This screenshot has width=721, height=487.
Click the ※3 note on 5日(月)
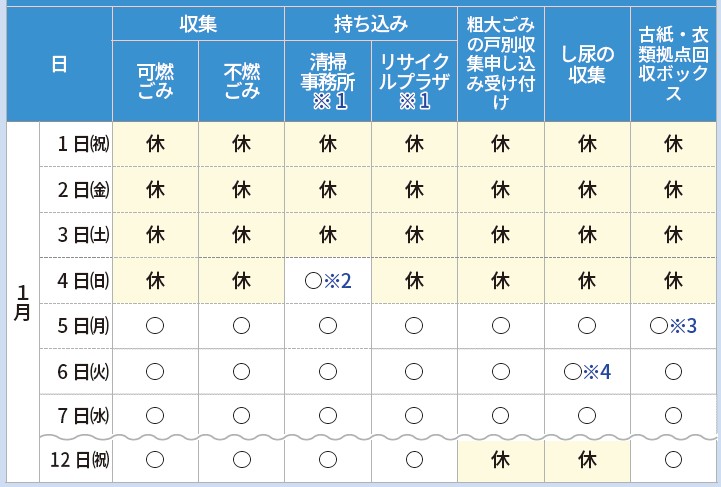pos(682,325)
